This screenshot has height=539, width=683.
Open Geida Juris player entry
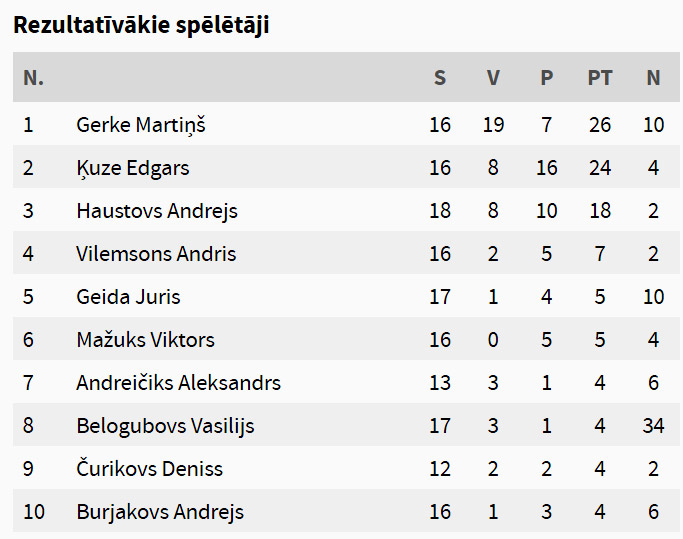[x=128, y=297]
